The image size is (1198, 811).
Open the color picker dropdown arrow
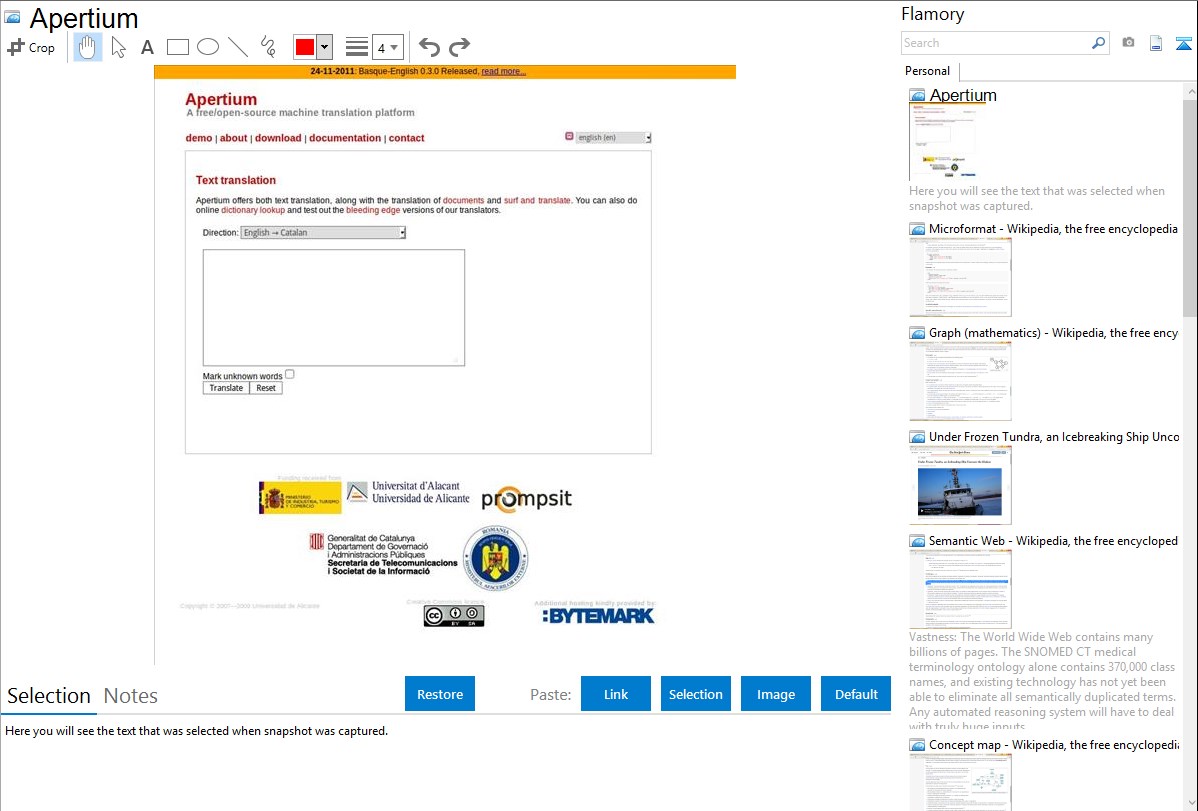pos(324,47)
